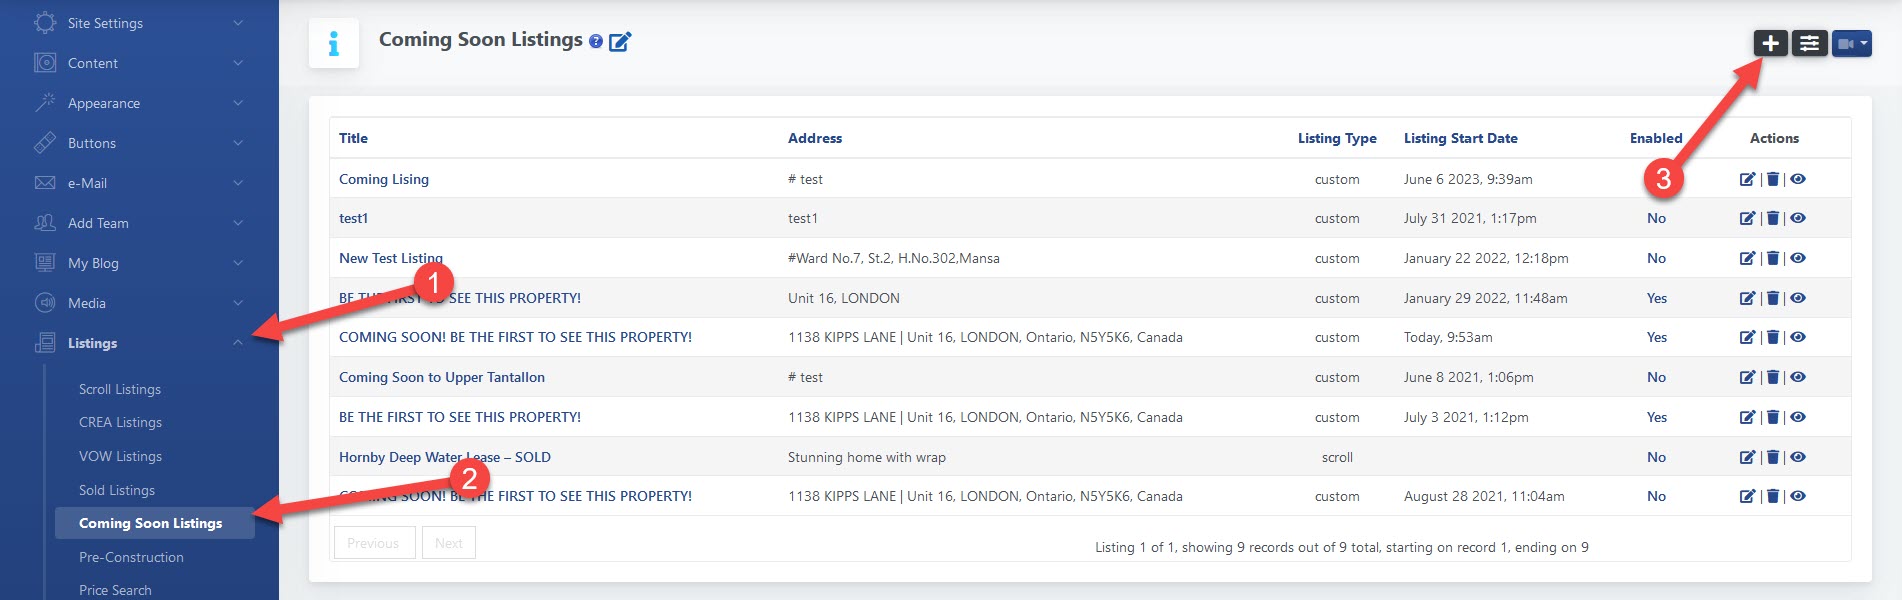Click the blue question mark help icon
This screenshot has width=1902, height=600.
[596, 41]
